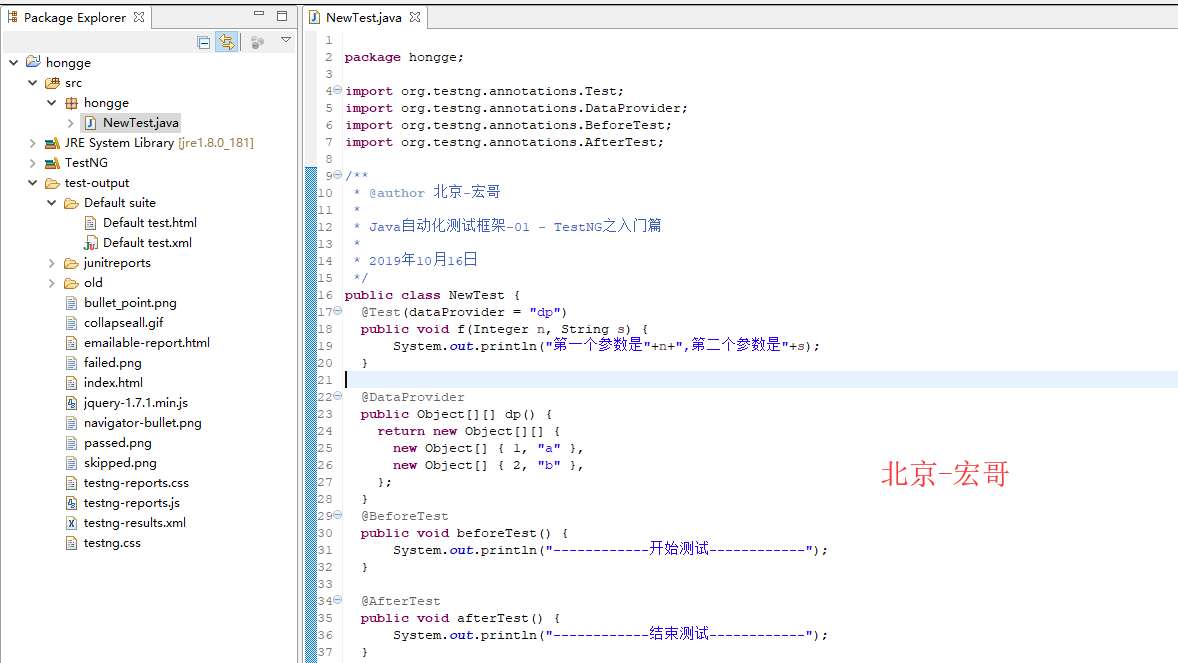Screen dimensions: 1178x663
Task: Place cursor on @DataProvider annotation
Action: [412, 397]
